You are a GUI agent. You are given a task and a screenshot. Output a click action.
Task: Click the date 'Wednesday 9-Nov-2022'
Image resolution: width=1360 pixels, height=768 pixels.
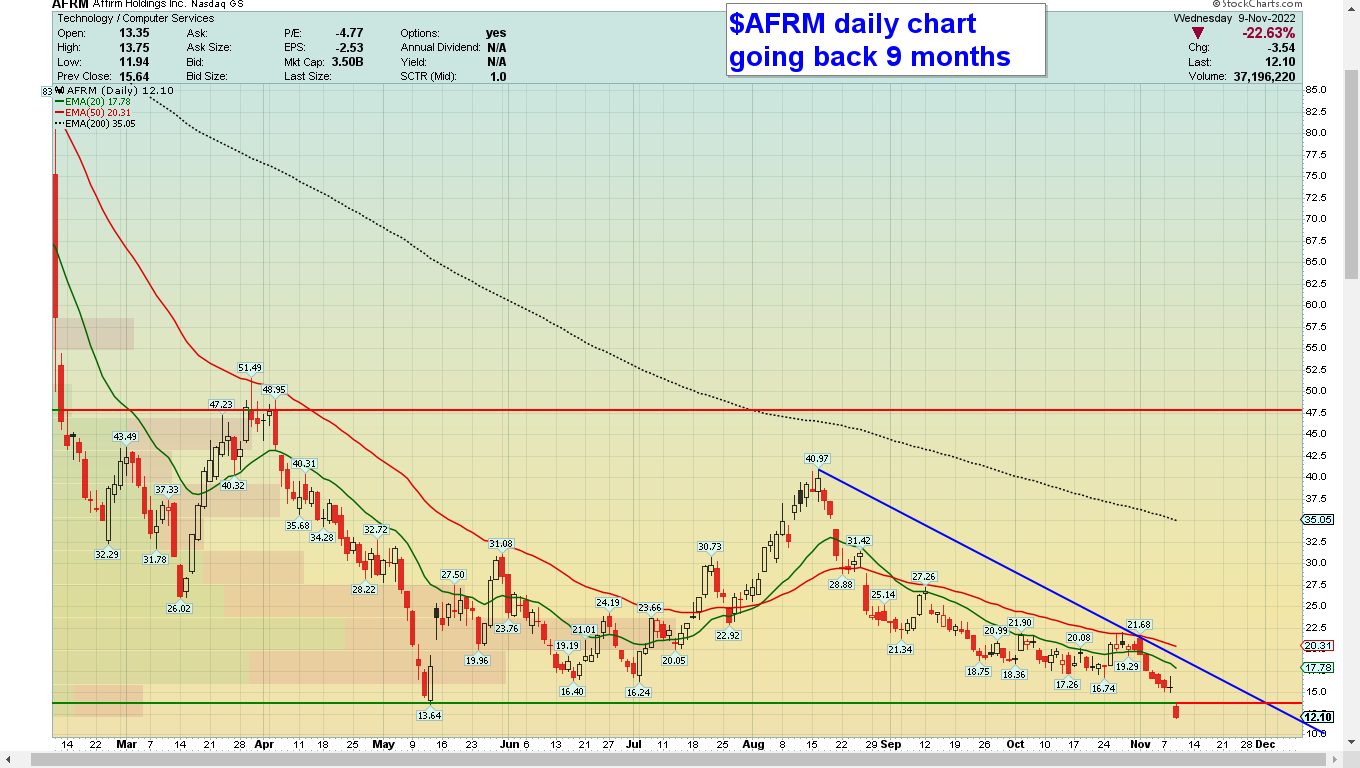(1234, 18)
